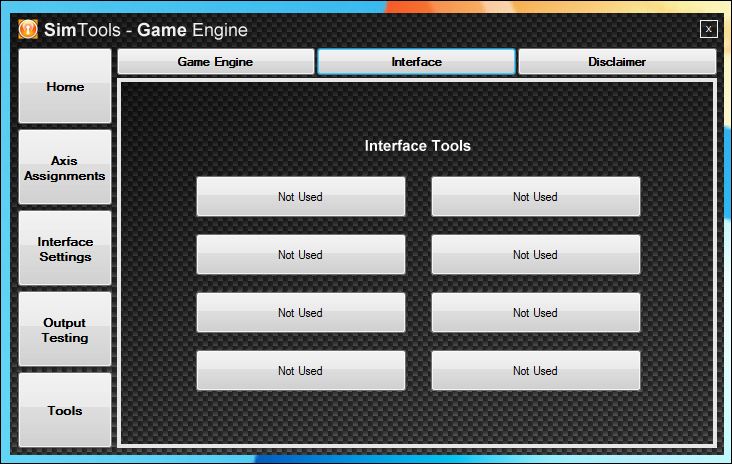Switch to the Game Engine tab
The height and width of the screenshot is (464, 732).
216,62
